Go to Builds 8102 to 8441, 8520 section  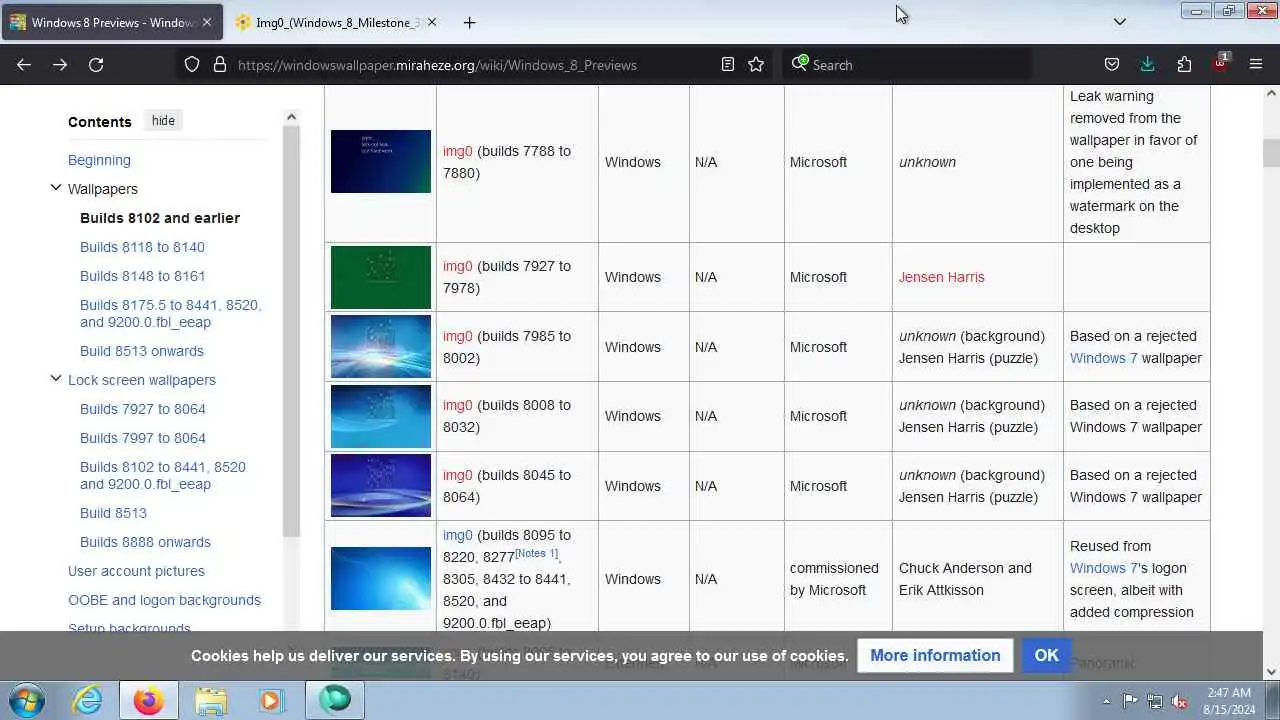point(163,475)
